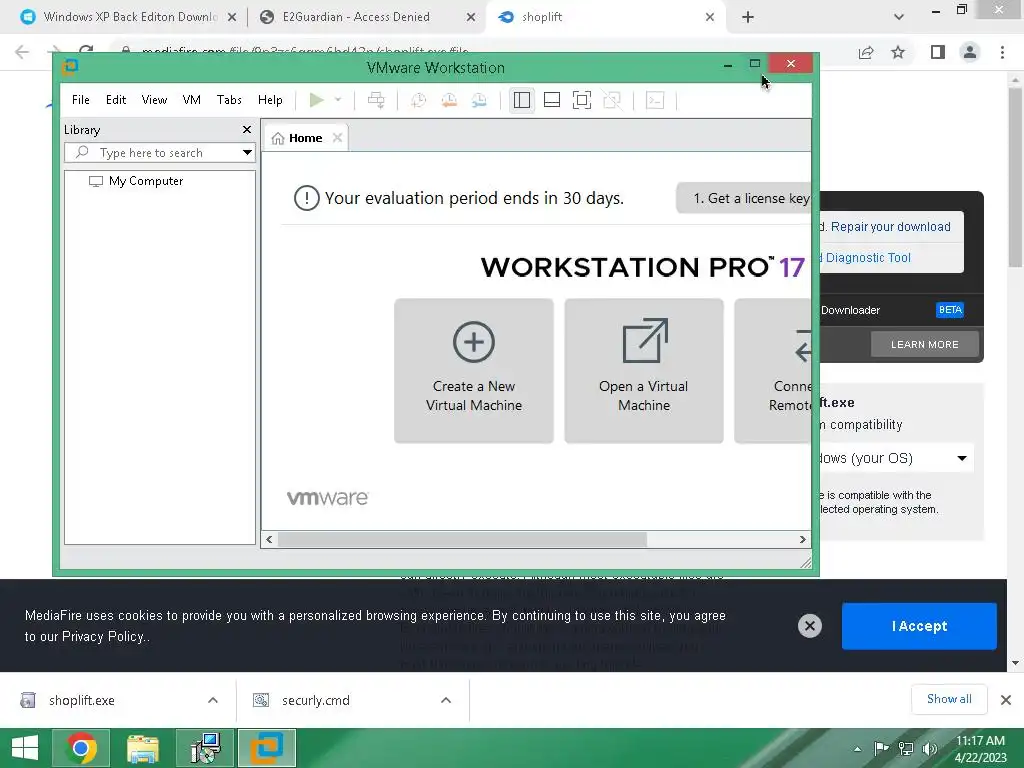Click the VMware home horizontal scrollbar thumb
This screenshot has width=1024, height=768.
click(462, 539)
